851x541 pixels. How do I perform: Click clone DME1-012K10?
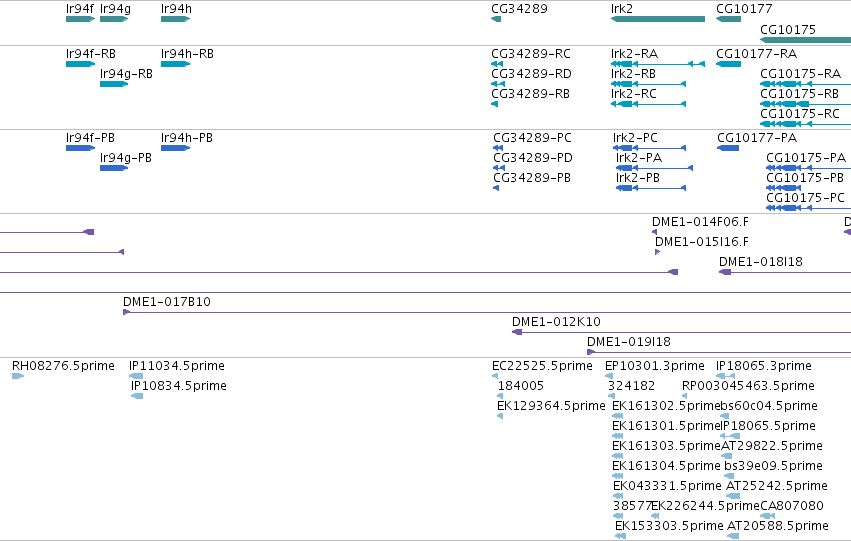coord(556,322)
